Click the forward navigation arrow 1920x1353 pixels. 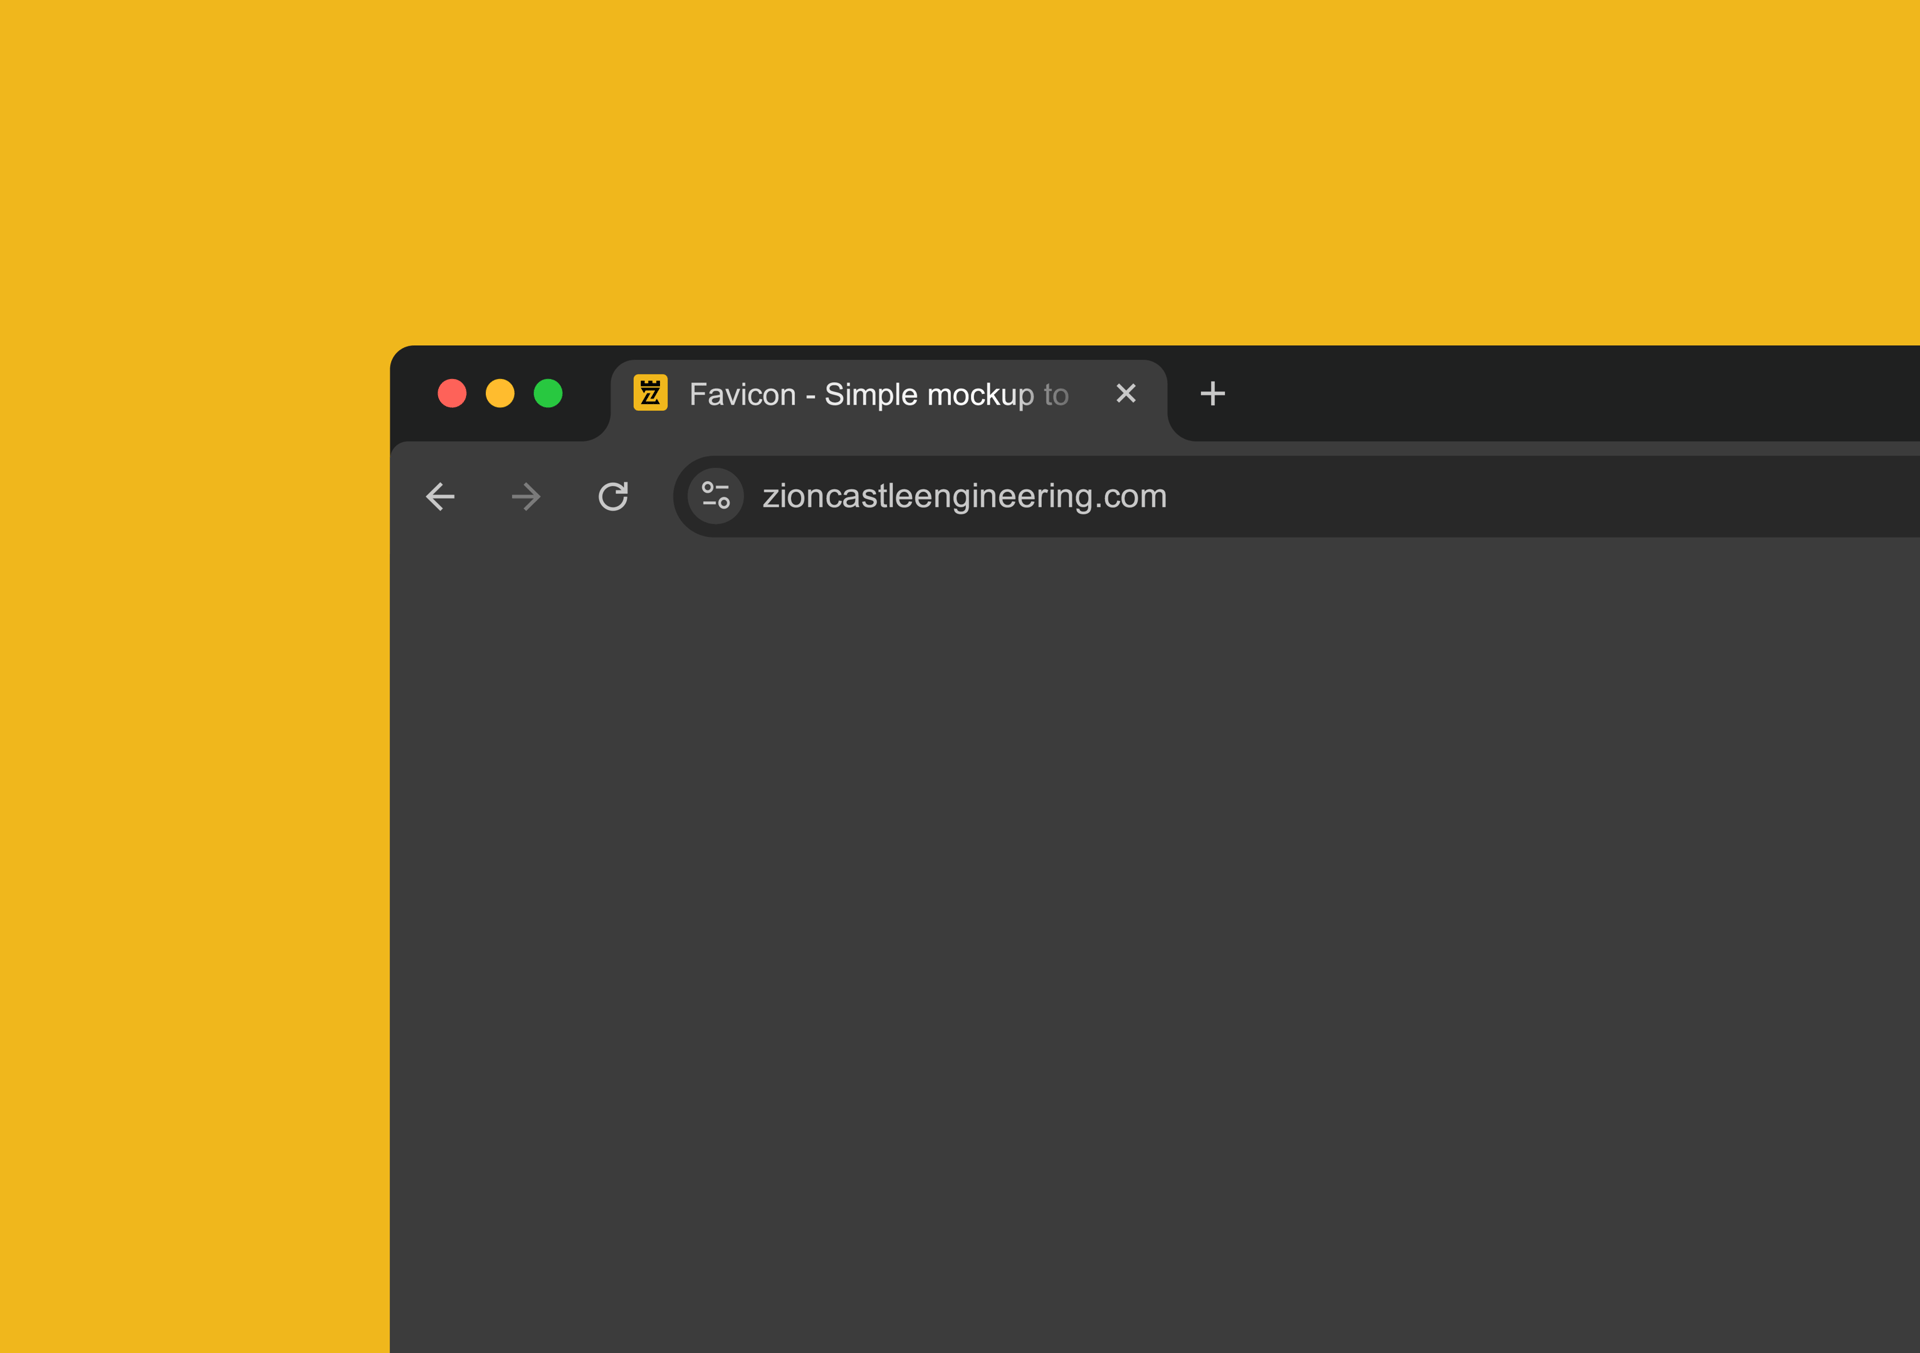[x=526, y=496]
